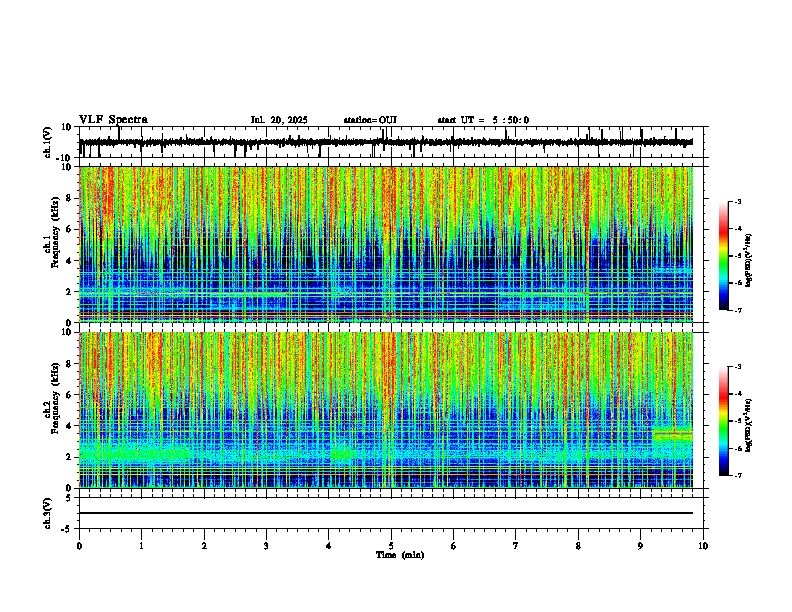Click the '-3' value on ch.1 color bar

737,202
